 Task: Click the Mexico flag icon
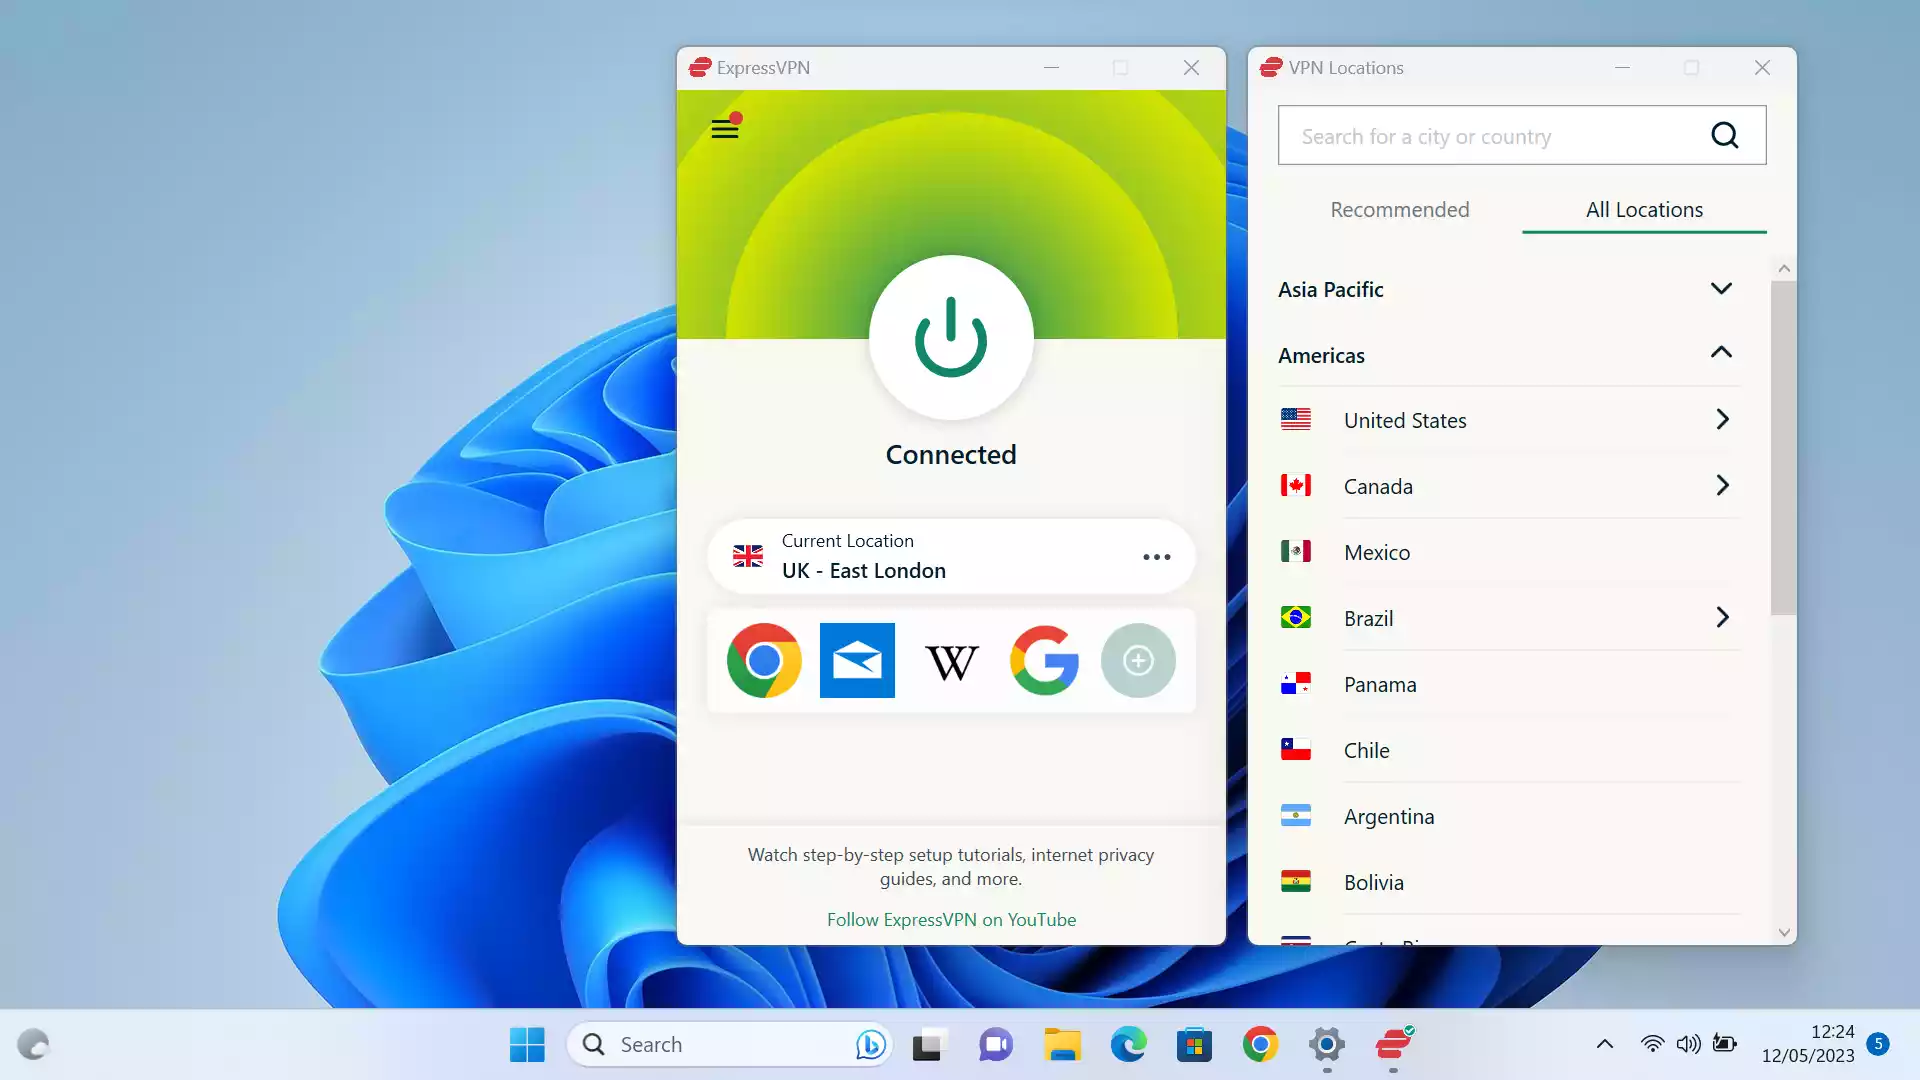pyautogui.click(x=1296, y=551)
